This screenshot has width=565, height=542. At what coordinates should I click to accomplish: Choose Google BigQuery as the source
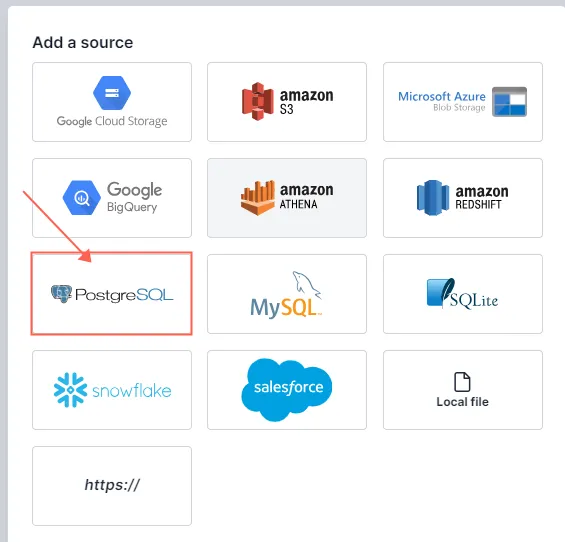[112, 198]
